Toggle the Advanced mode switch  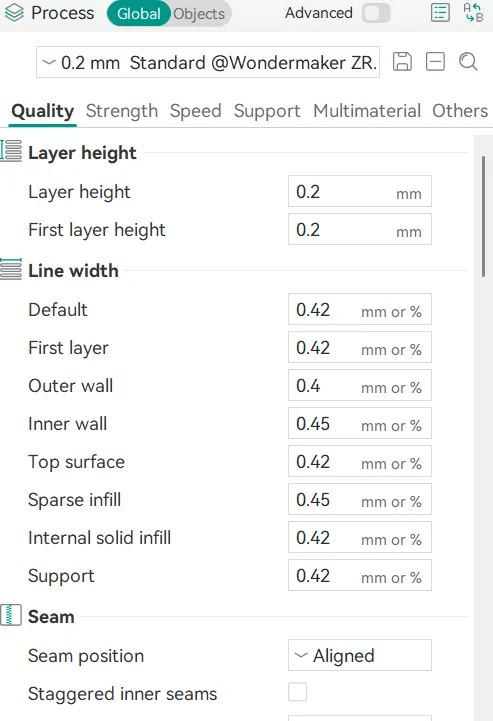(x=376, y=13)
